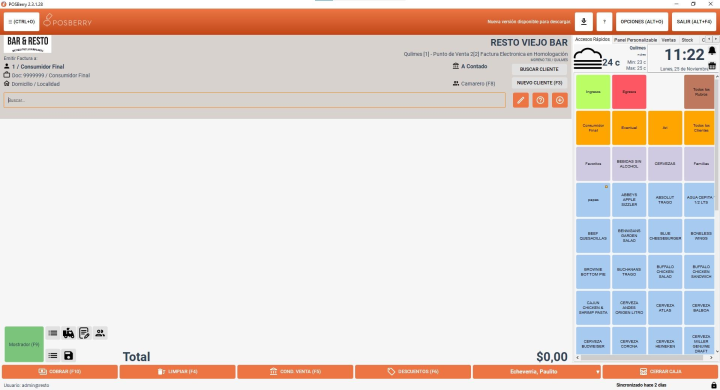Add CERVEZA HEINEKEN product
Viewport: 720px width, 390px height.
tap(665, 341)
